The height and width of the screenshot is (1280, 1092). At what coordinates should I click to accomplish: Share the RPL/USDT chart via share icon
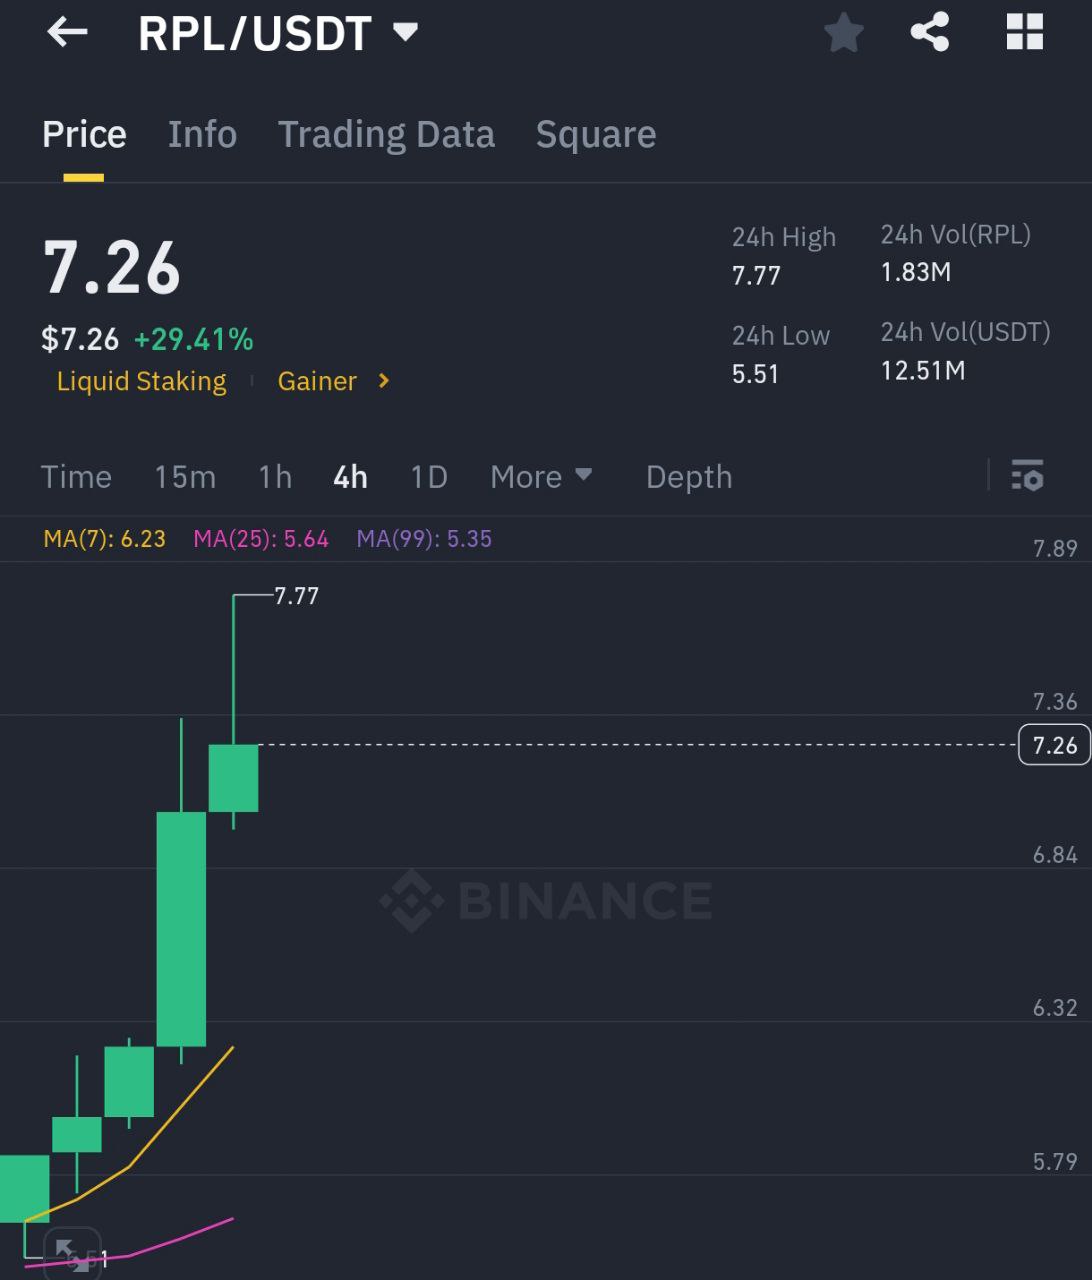point(929,32)
